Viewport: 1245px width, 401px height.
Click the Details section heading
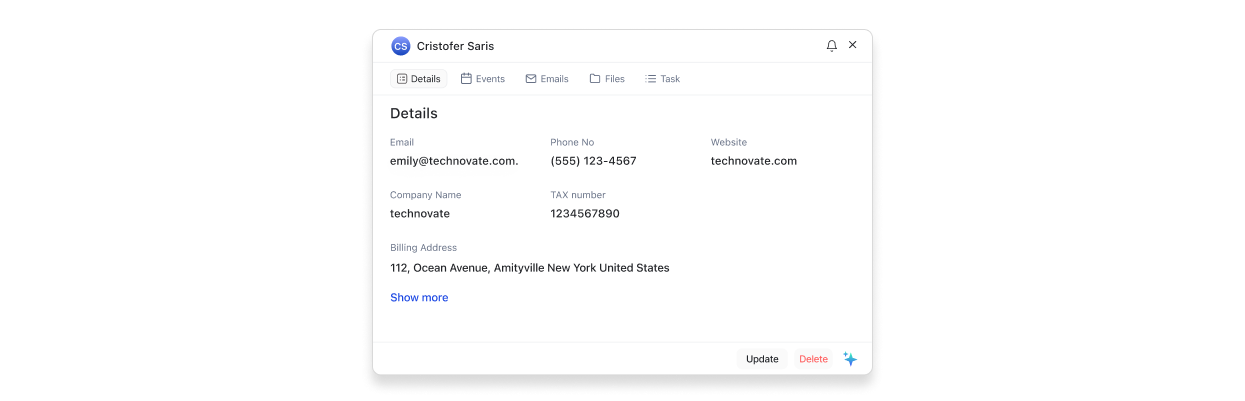point(414,114)
